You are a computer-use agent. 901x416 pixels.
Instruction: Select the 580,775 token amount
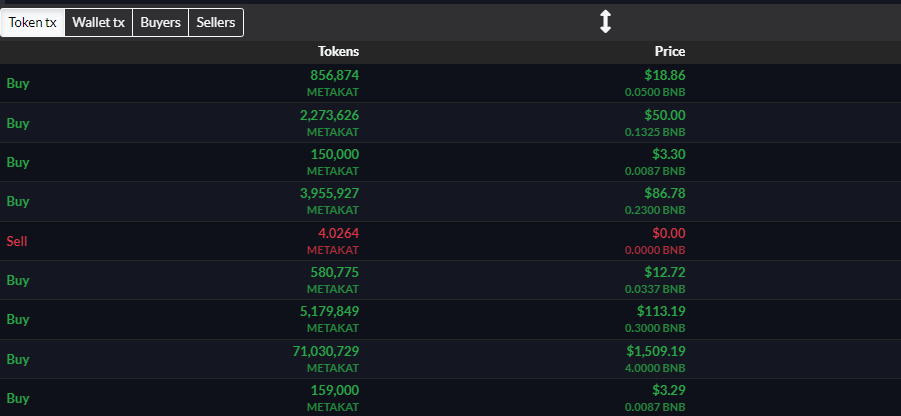pos(334,272)
